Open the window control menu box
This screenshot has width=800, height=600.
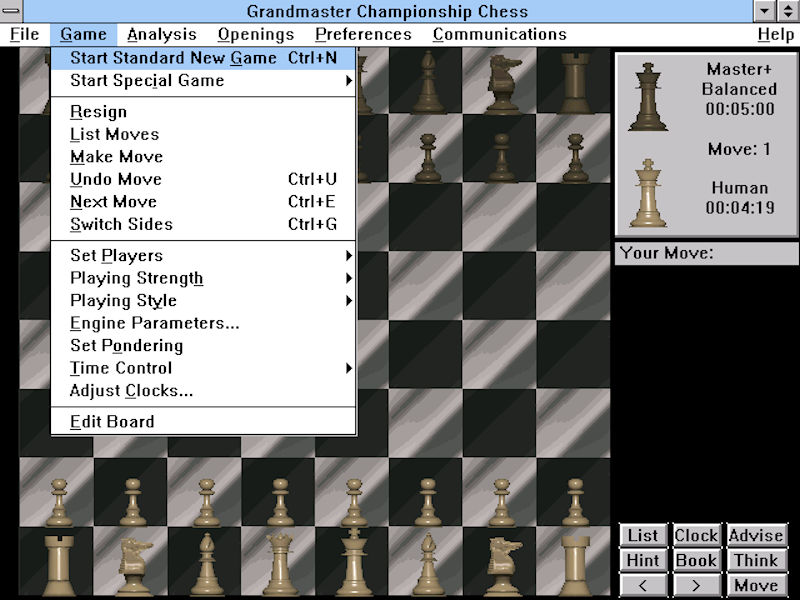[11, 11]
